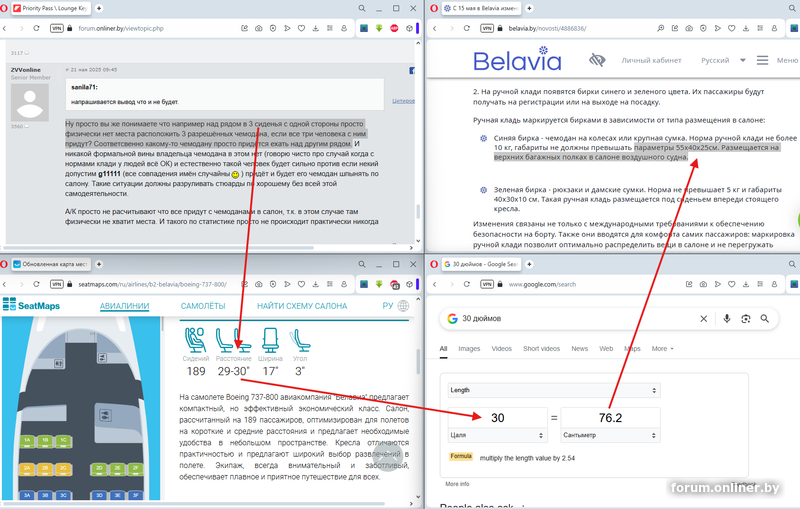Click the converter input showing 30
The height and width of the screenshot is (509, 800).
(x=497, y=418)
